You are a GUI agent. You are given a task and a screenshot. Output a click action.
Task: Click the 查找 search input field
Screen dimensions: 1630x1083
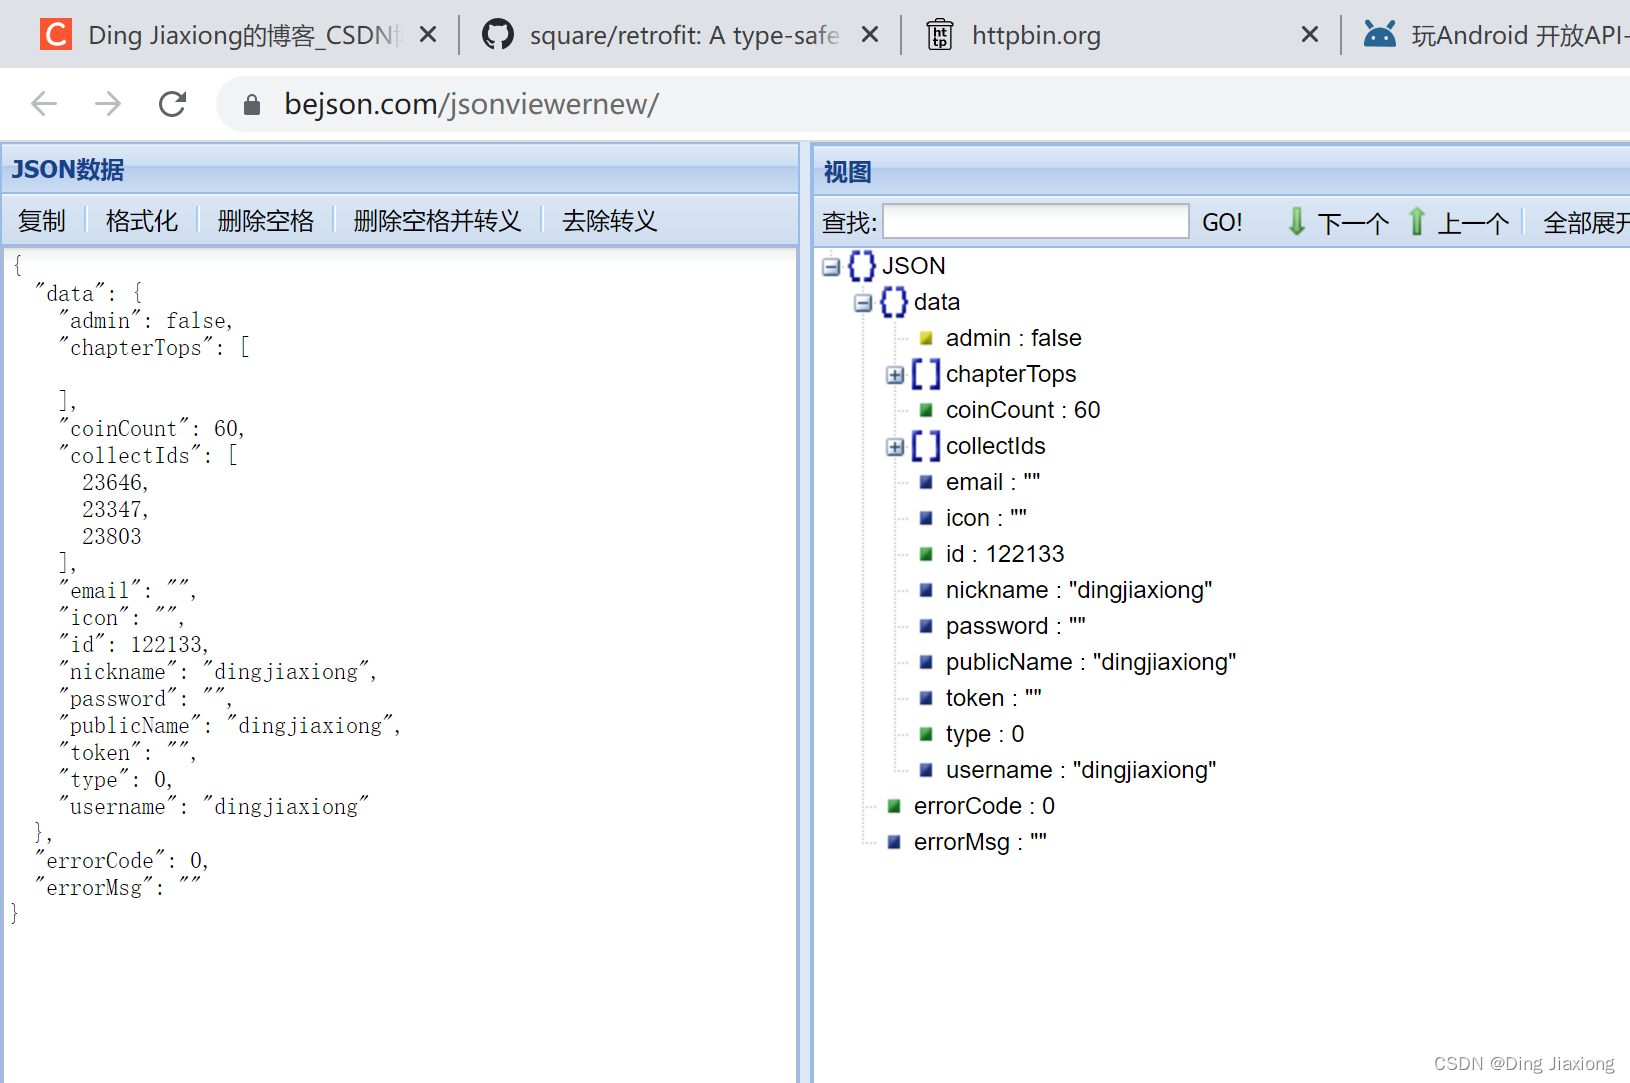pyautogui.click(x=1036, y=221)
